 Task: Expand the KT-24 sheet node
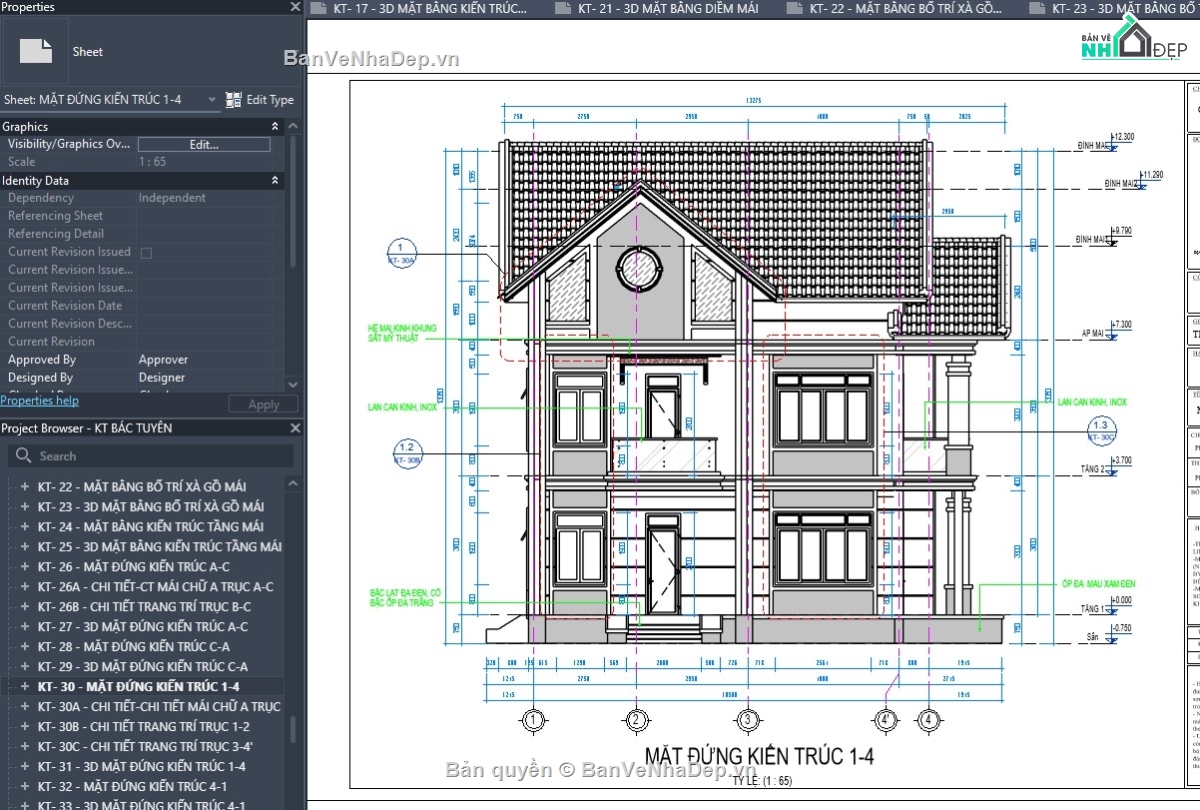[25, 527]
